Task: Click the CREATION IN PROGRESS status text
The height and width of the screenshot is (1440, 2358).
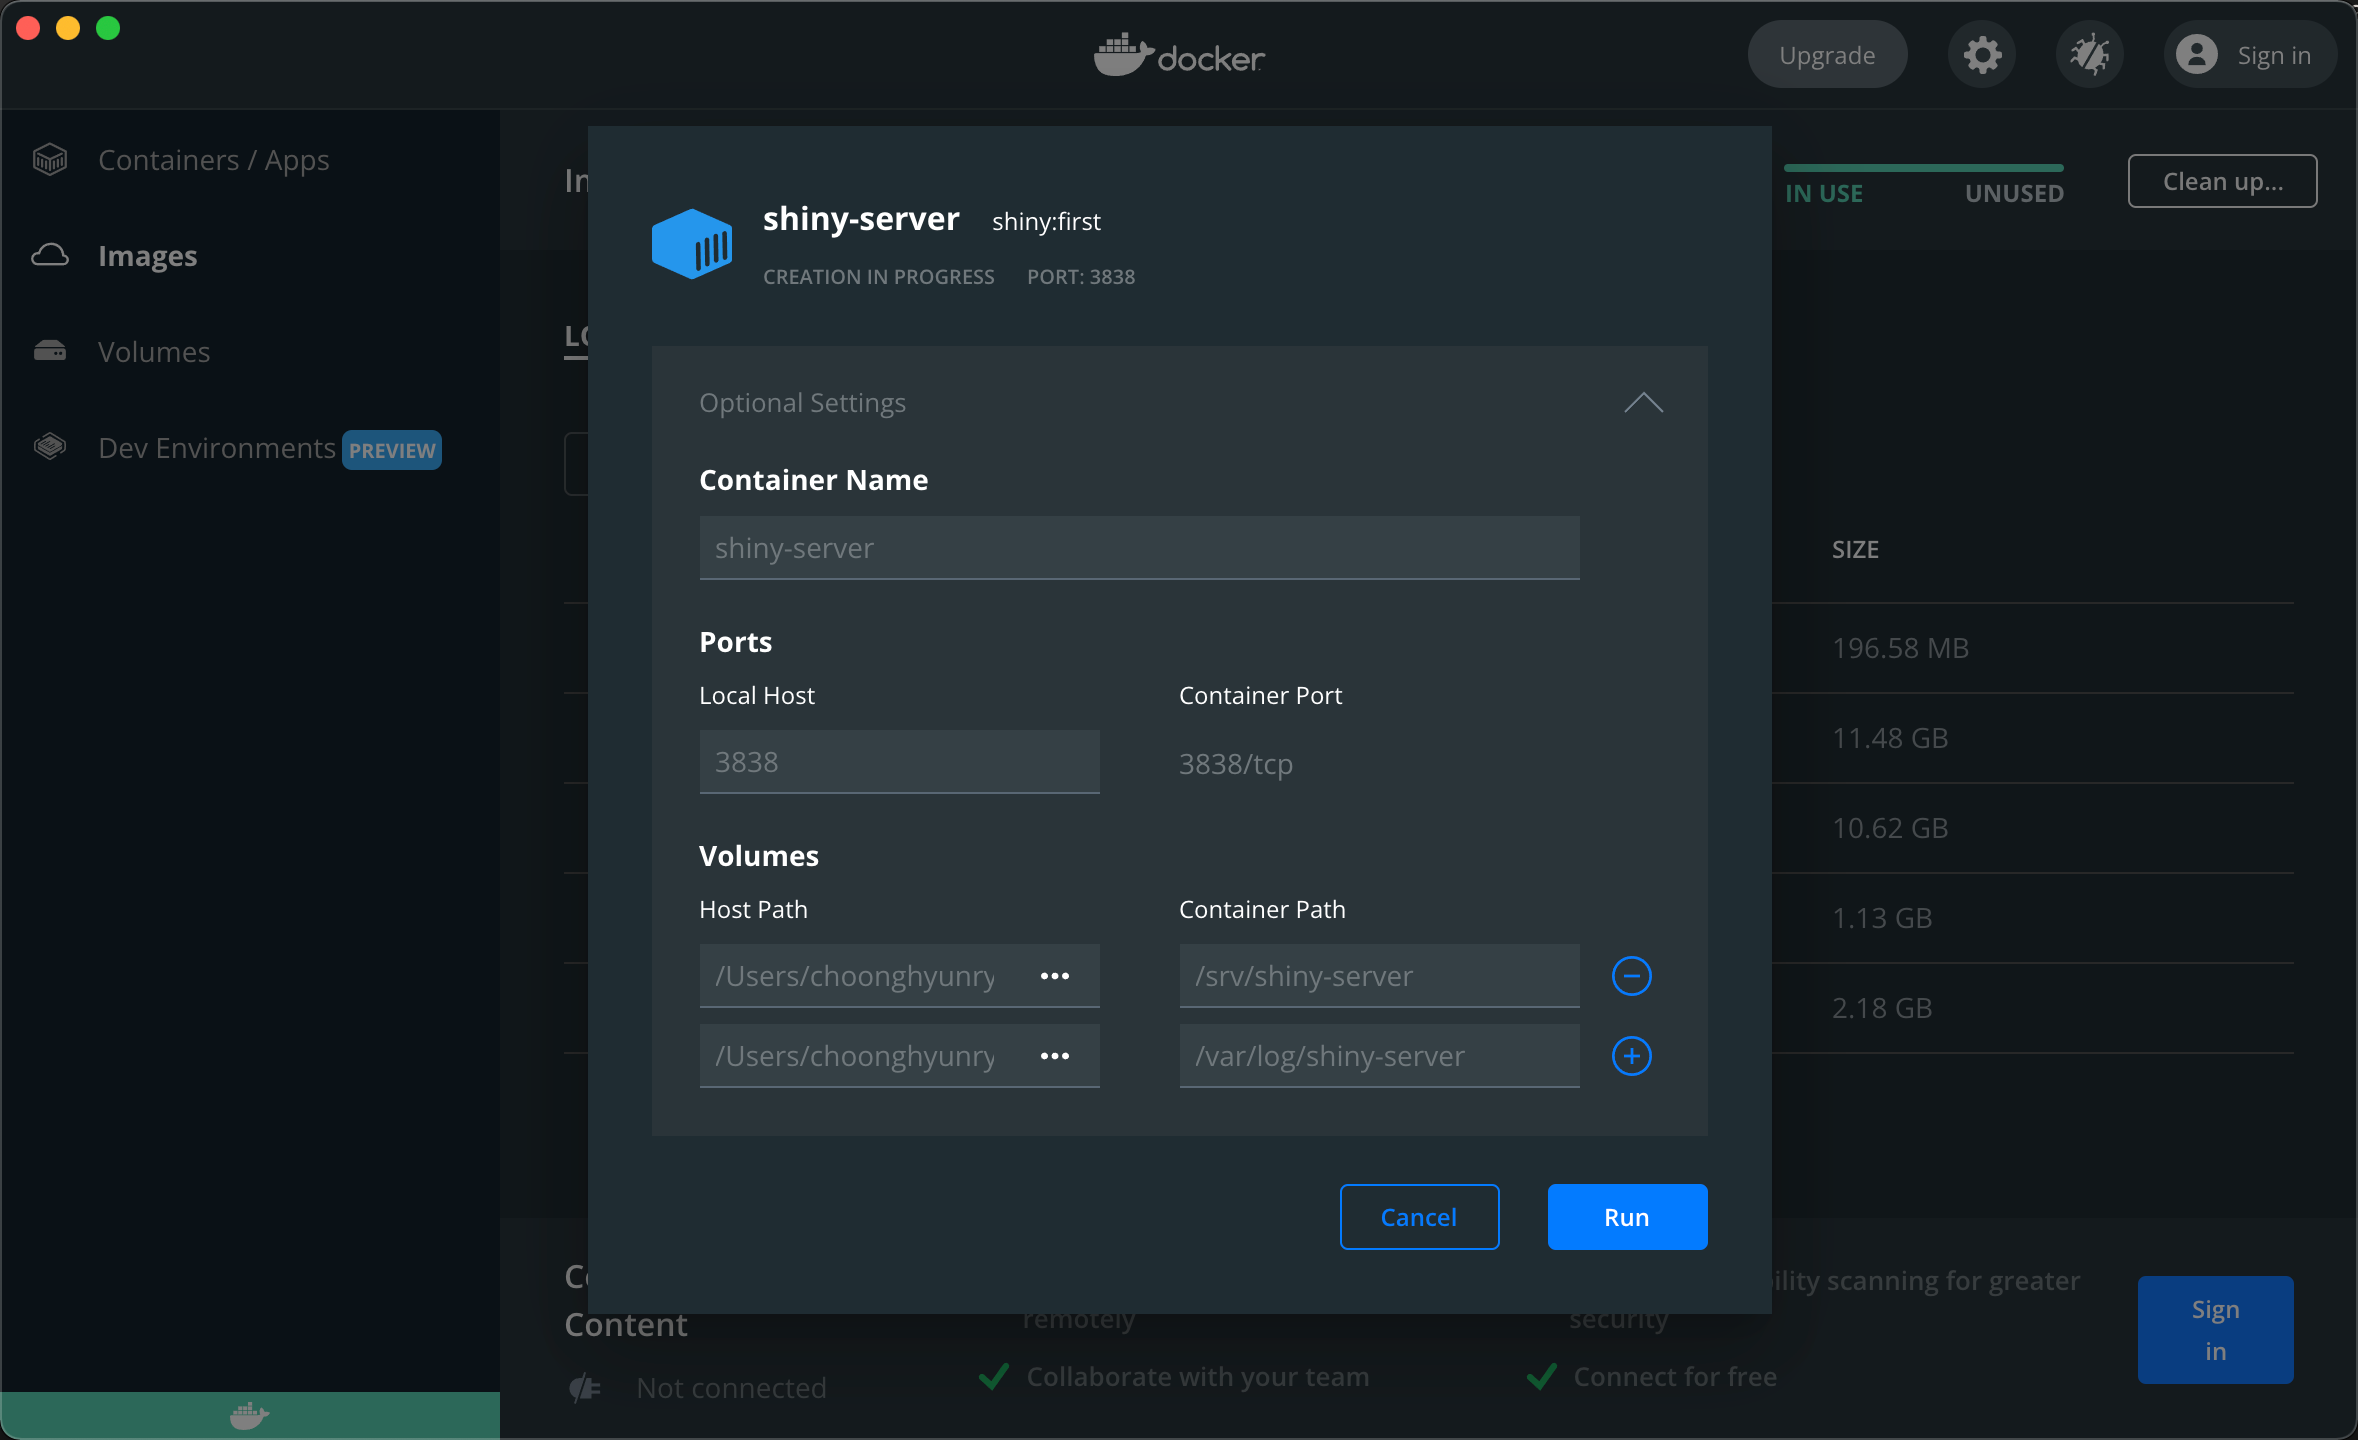Action: [879, 277]
